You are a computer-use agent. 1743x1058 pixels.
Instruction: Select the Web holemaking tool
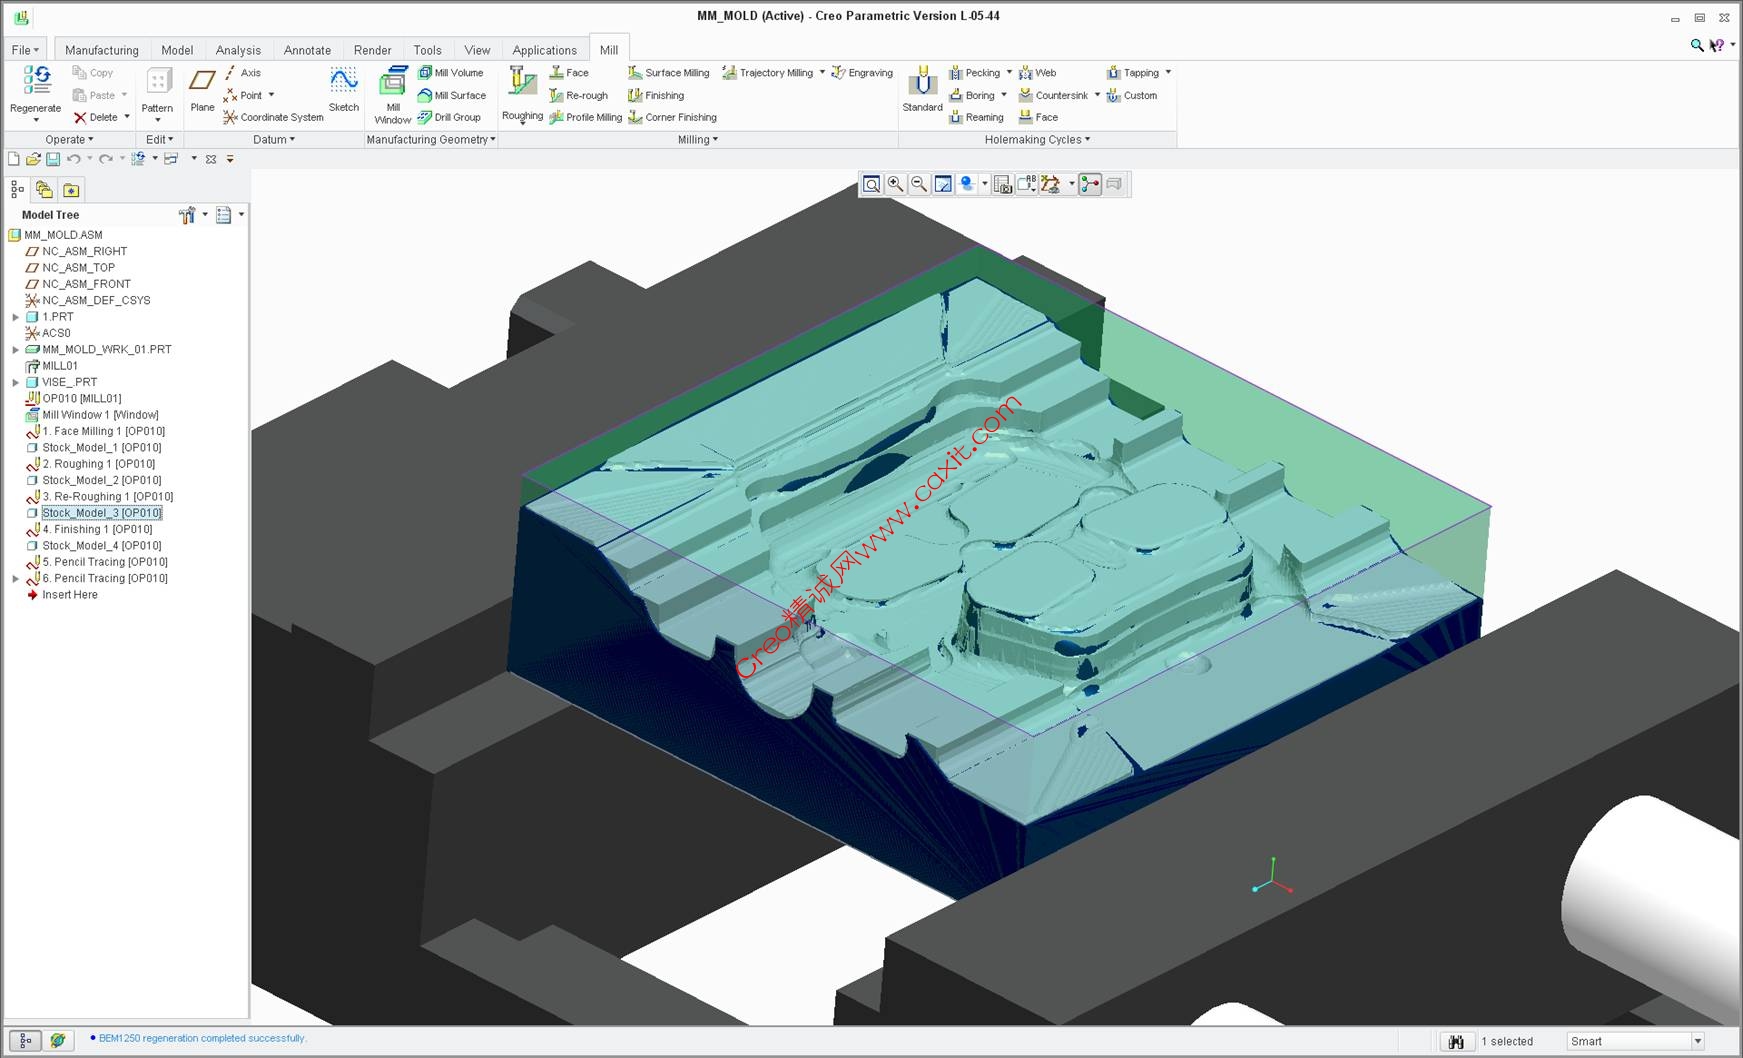click(1037, 73)
